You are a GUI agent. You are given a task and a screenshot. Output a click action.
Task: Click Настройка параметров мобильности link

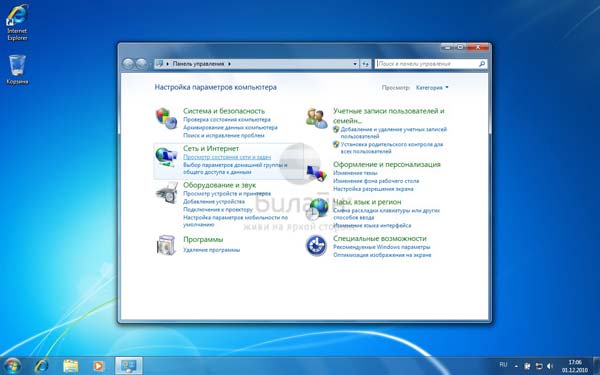[x=235, y=221]
